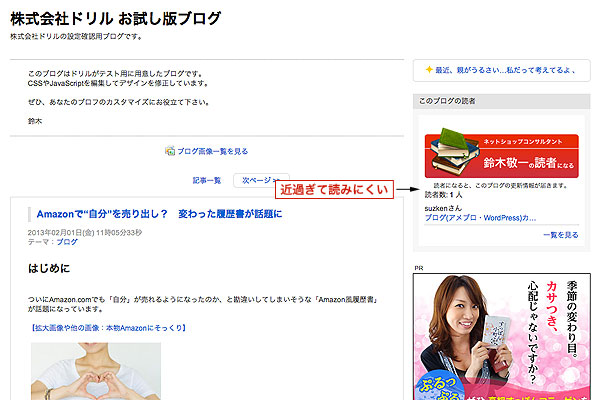Click the PR label above advertisement
Viewport: 600px width, 400px height.
[419, 268]
